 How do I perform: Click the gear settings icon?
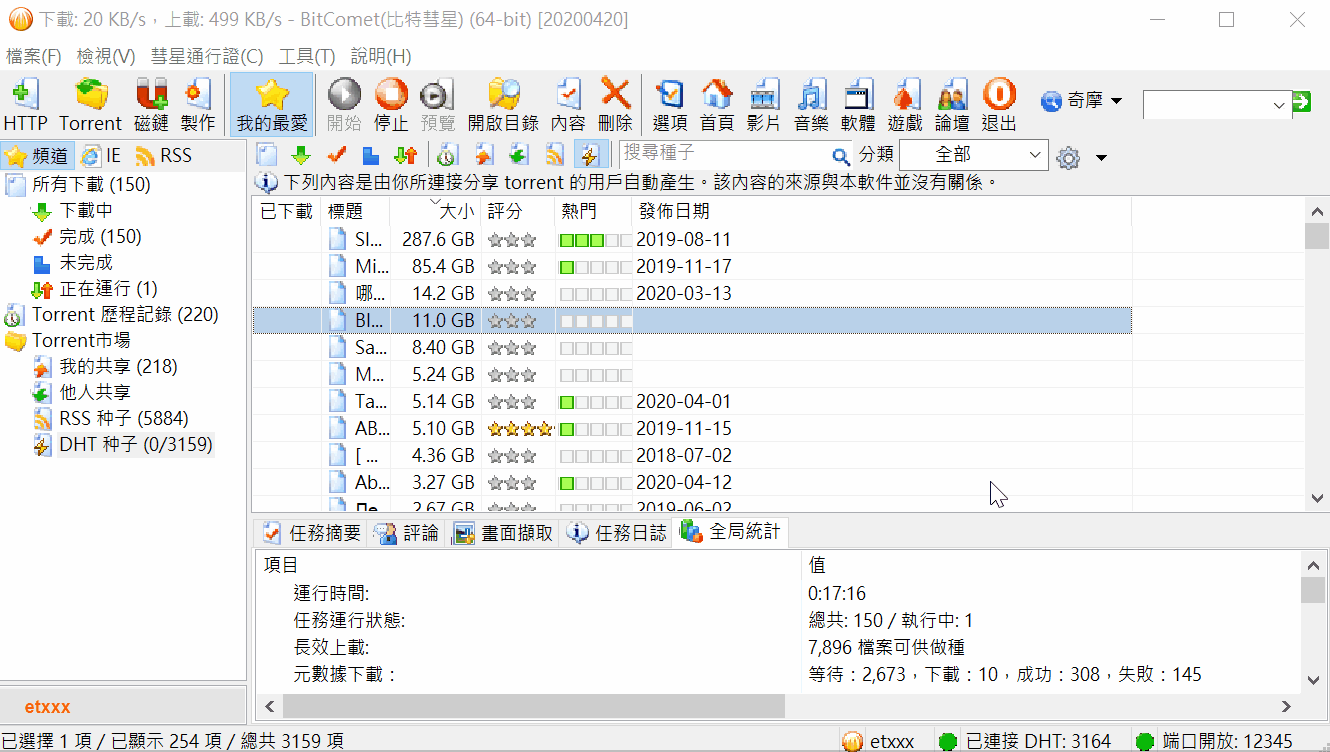tap(1069, 158)
